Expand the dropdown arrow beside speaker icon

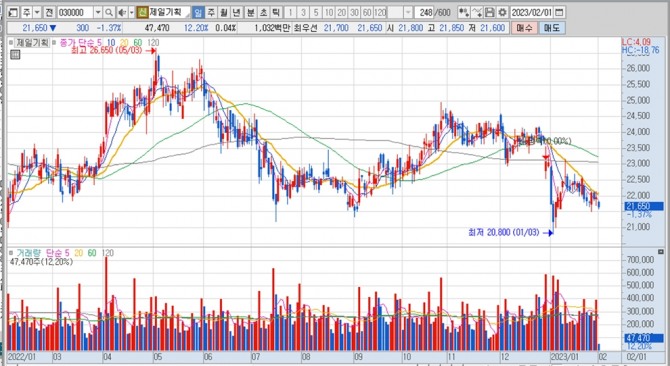click(131, 12)
